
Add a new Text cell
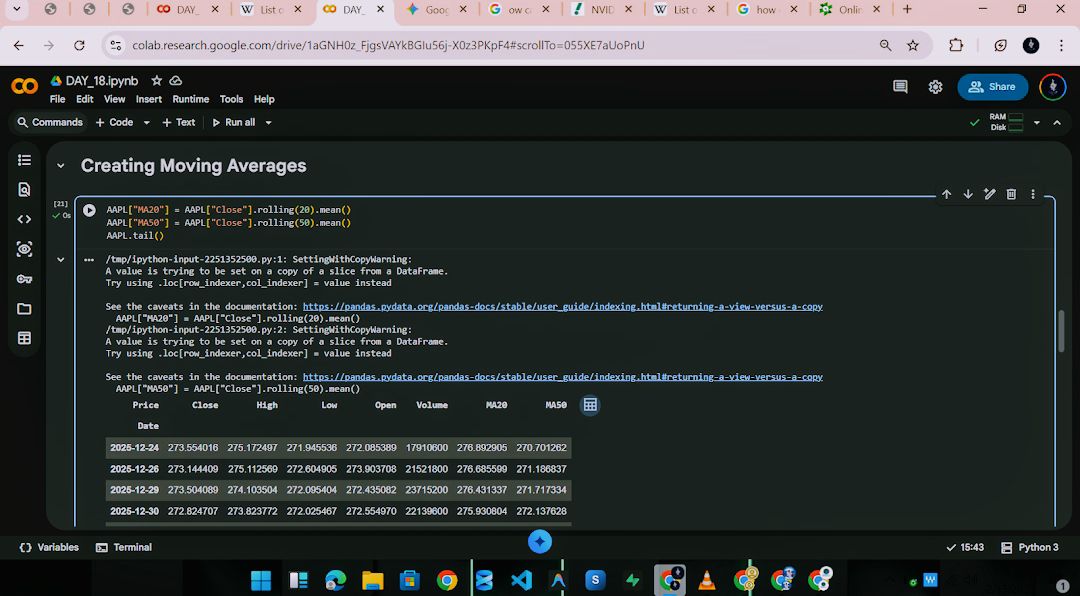178,123
